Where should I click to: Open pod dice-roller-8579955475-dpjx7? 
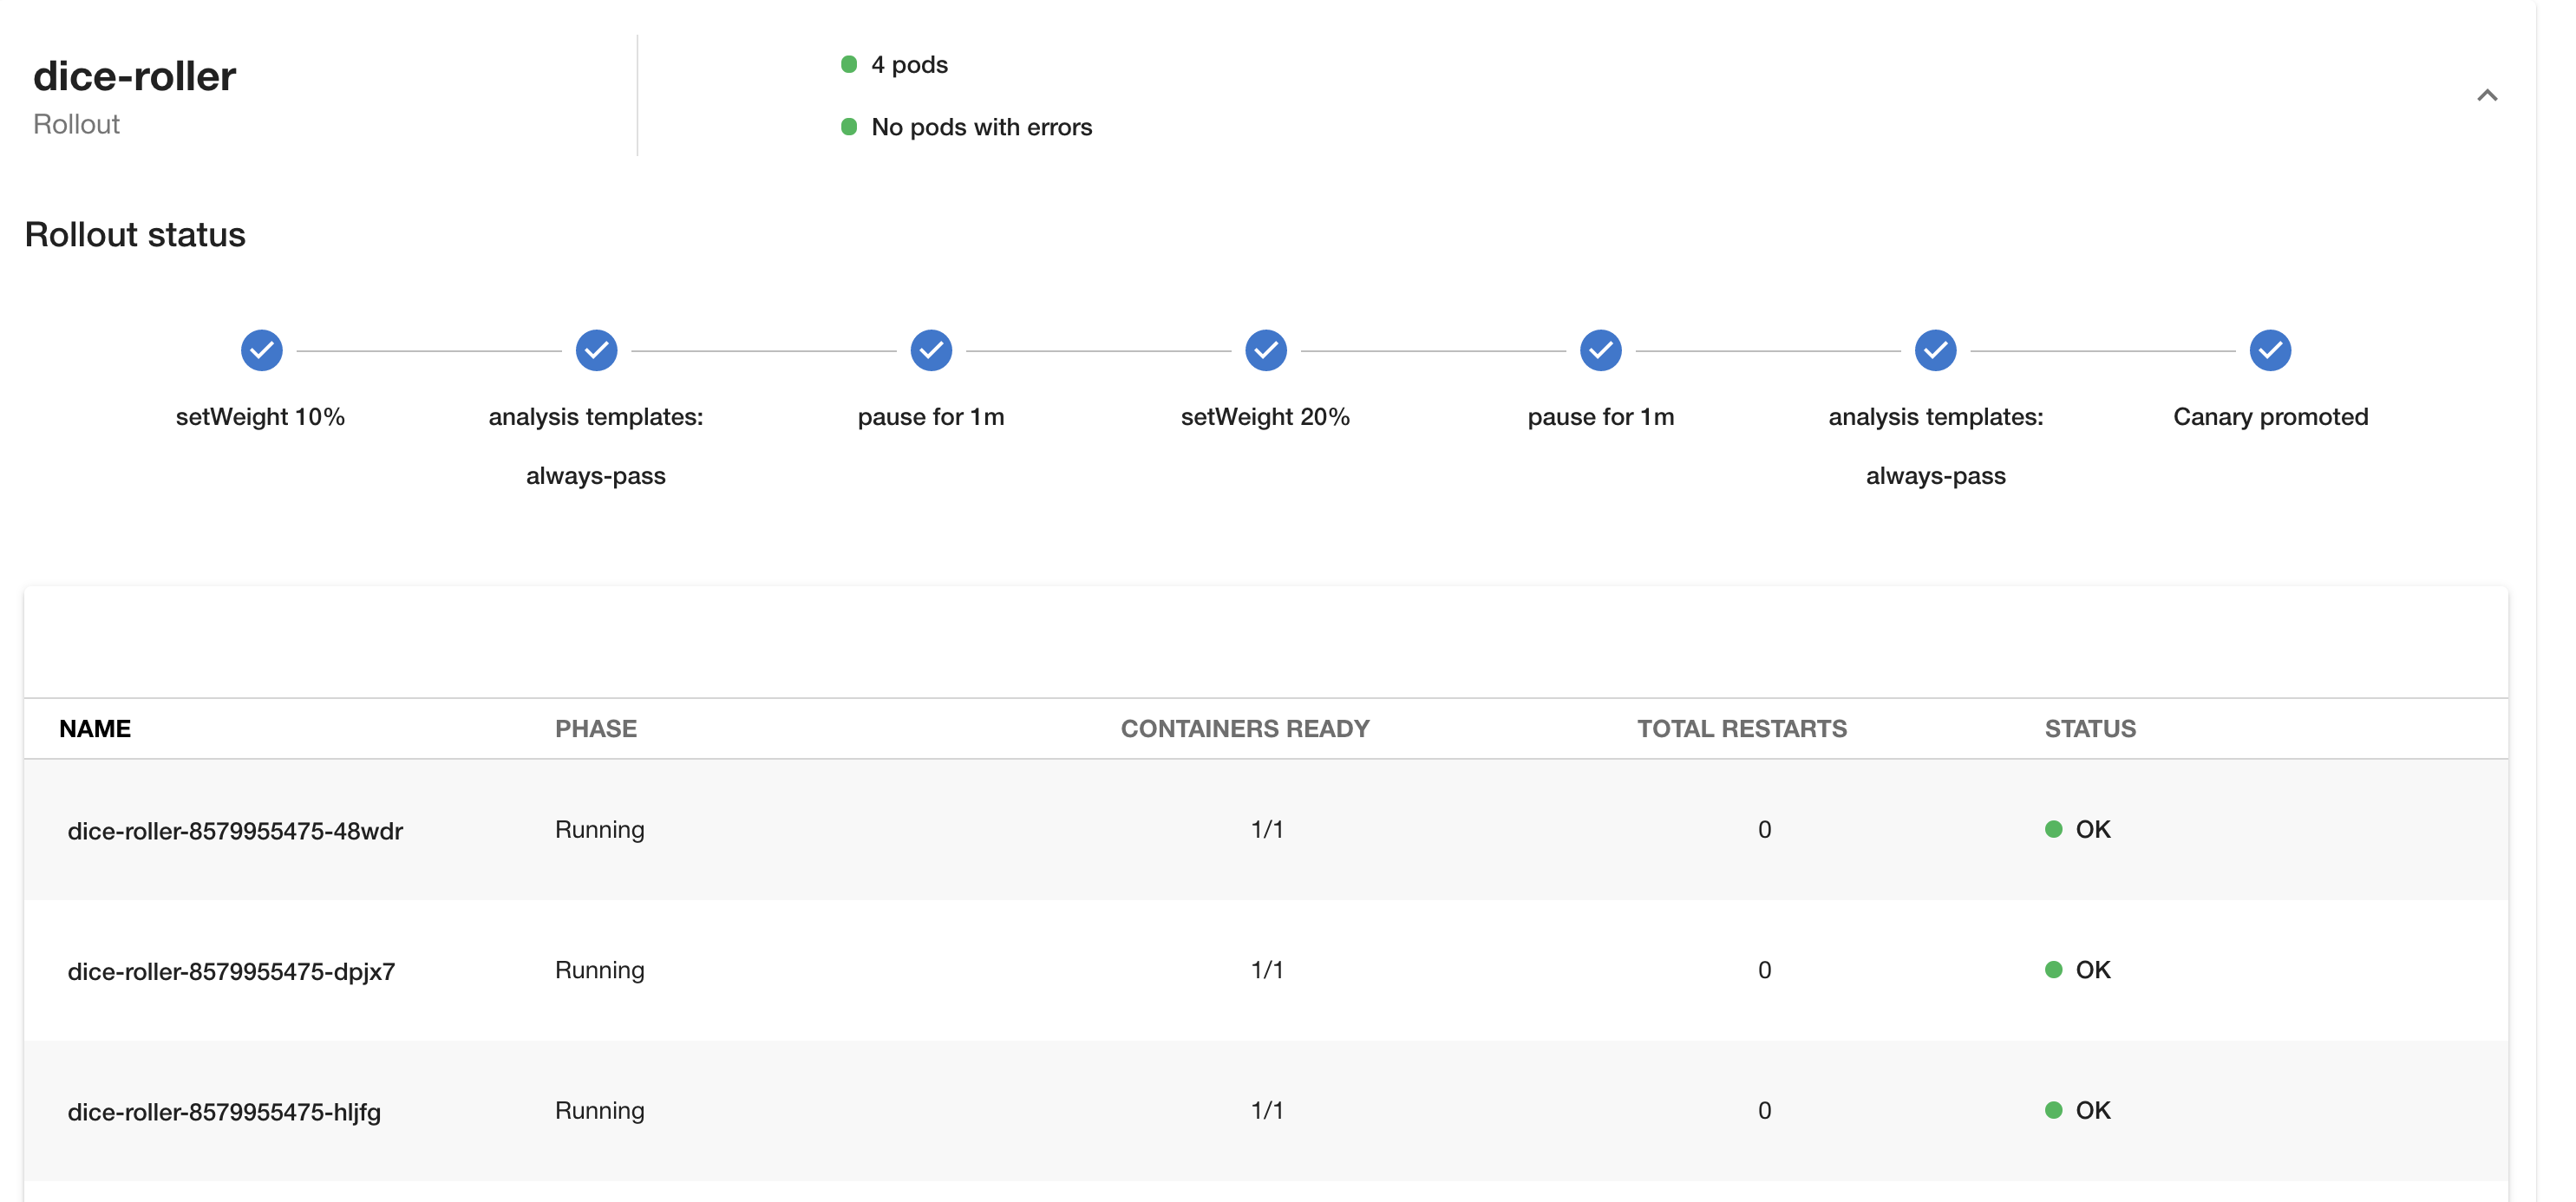click(x=231, y=971)
